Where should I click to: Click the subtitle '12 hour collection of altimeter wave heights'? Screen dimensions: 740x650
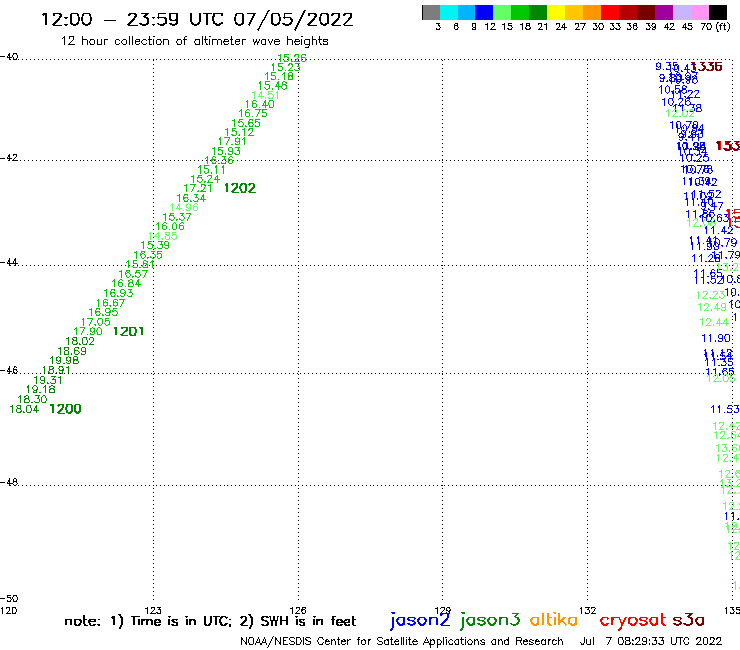point(194,41)
